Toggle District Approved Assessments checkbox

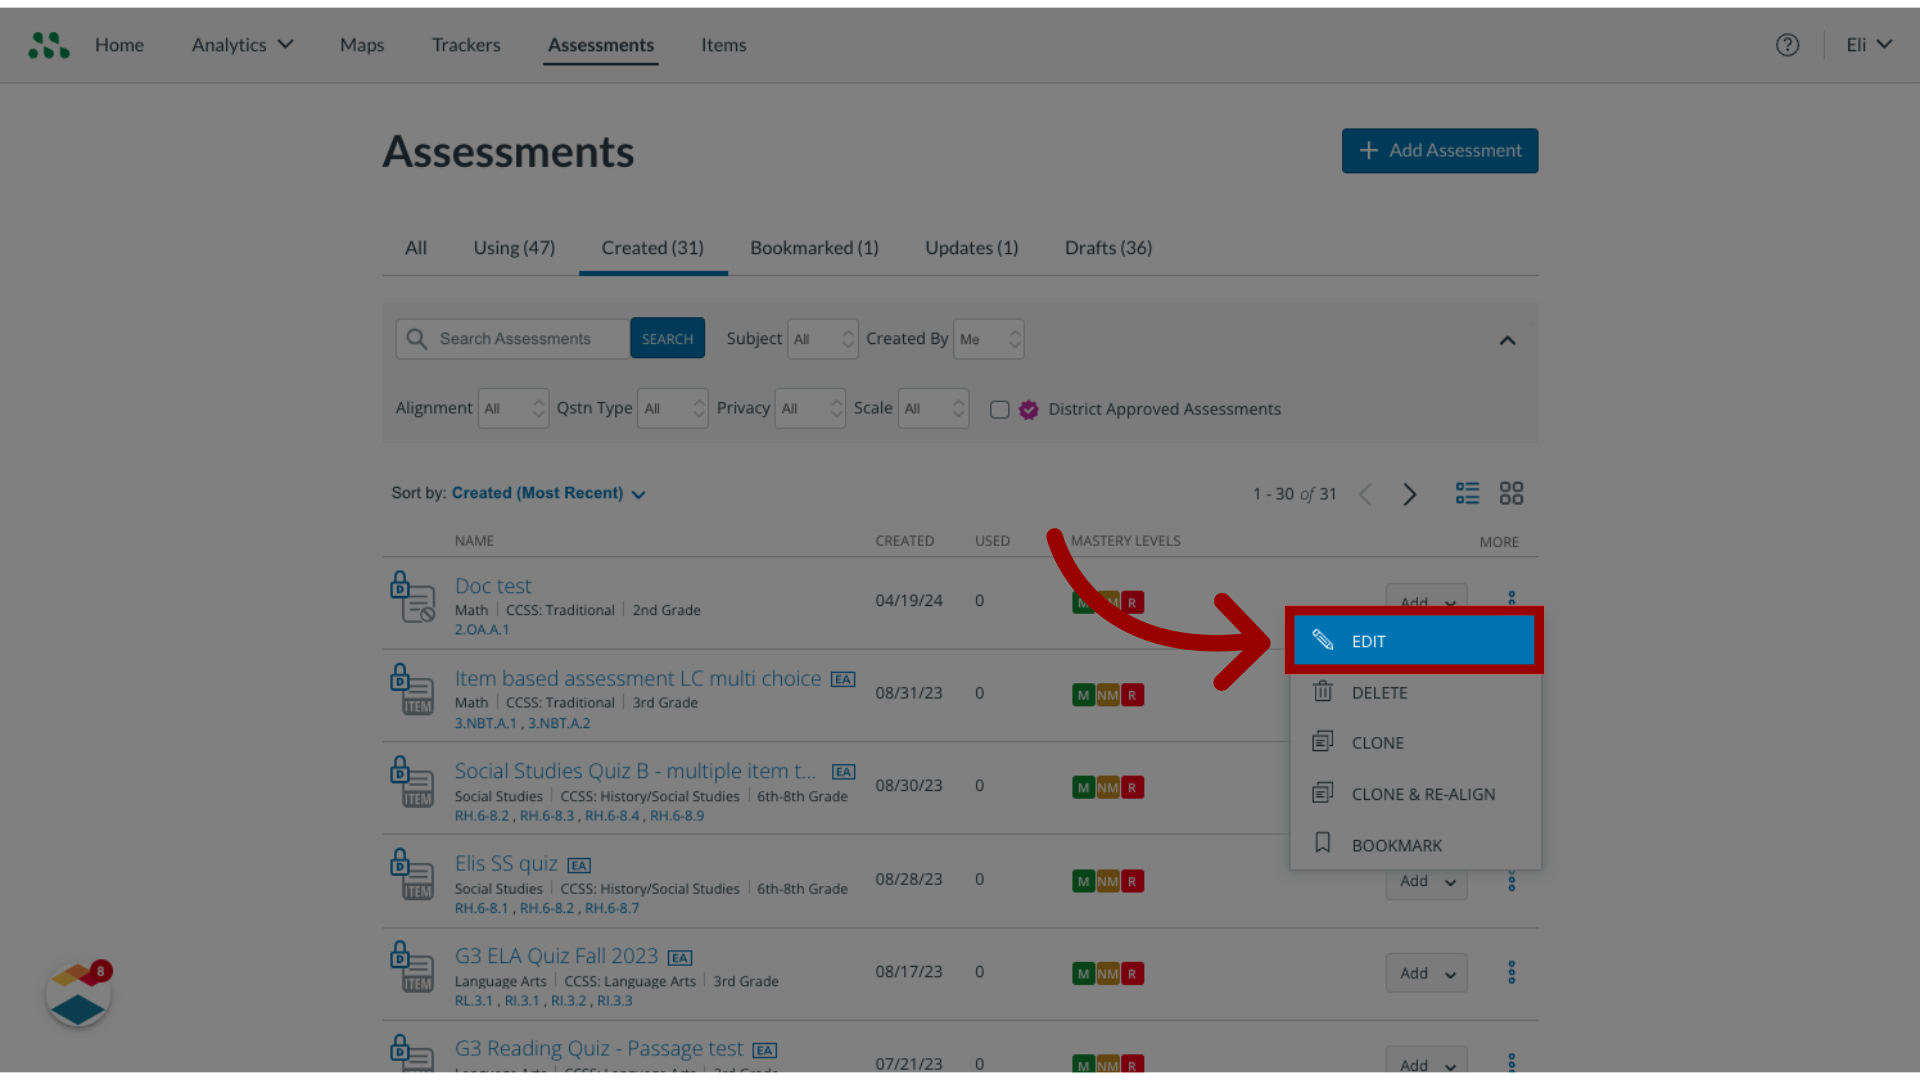pyautogui.click(x=1000, y=409)
